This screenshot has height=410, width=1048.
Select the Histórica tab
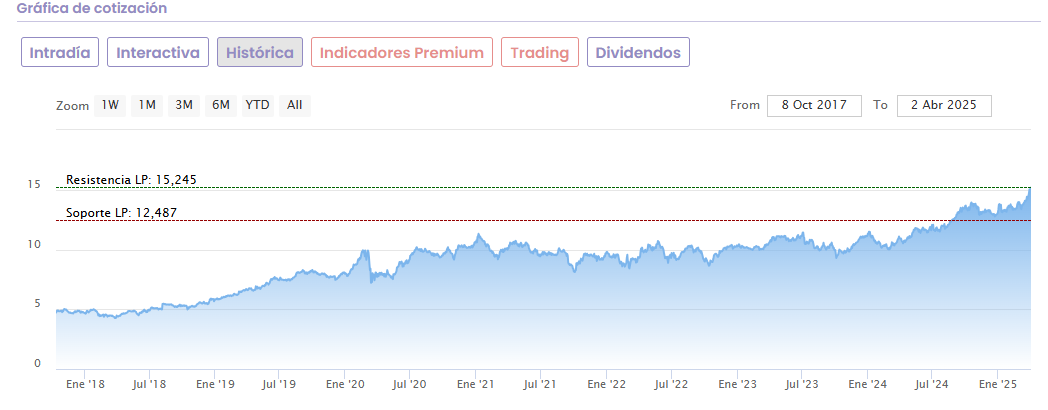pyautogui.click(x=260, y=53)
